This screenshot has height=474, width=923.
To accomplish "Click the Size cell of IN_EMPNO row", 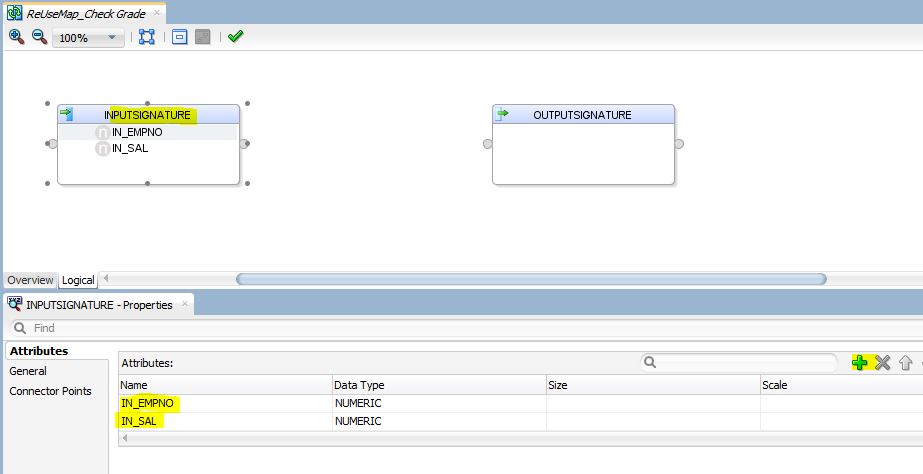I will [x=653, y=403].
